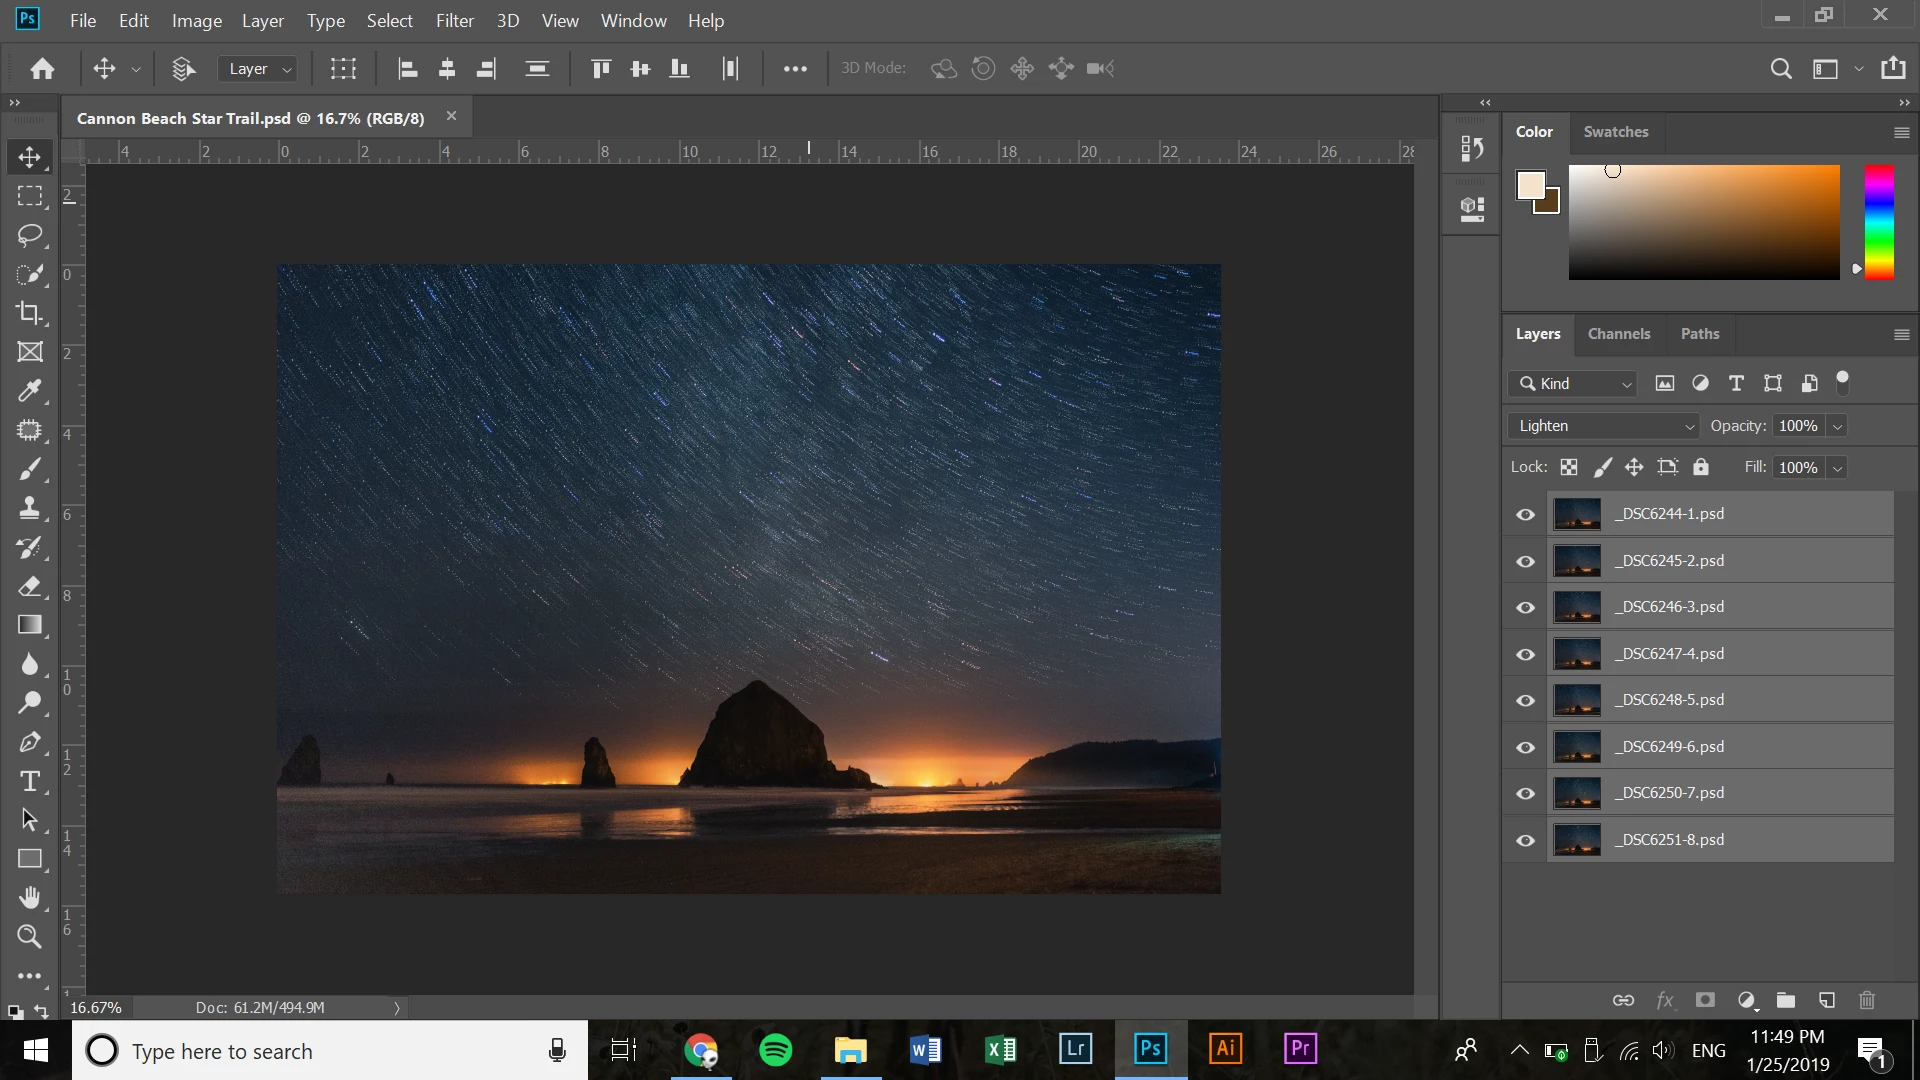The image size is (1920, 1080).
Task: Select the Lasso tool
Action: (x=30, y=235)
